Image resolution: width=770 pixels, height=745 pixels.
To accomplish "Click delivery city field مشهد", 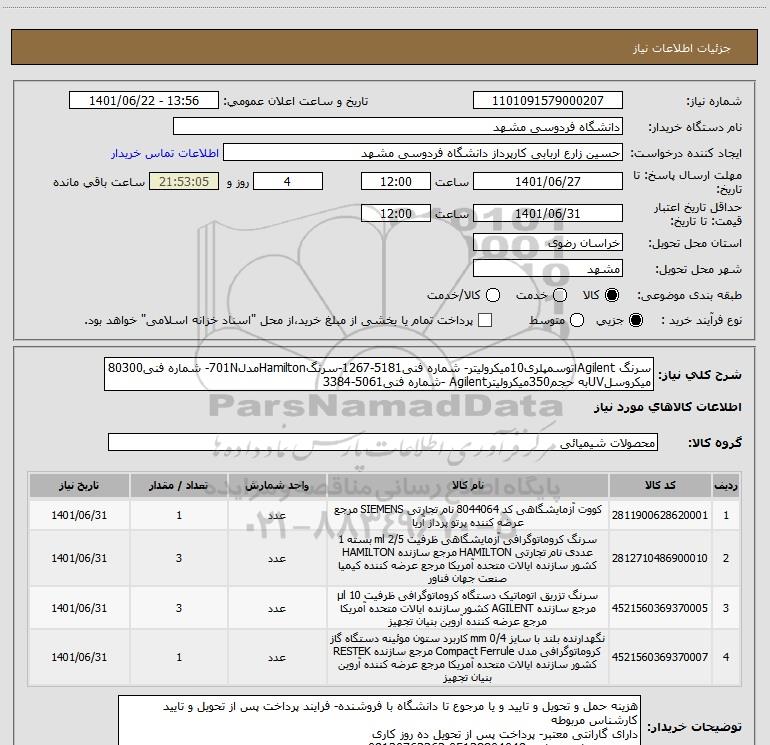I will click(548, 269).
